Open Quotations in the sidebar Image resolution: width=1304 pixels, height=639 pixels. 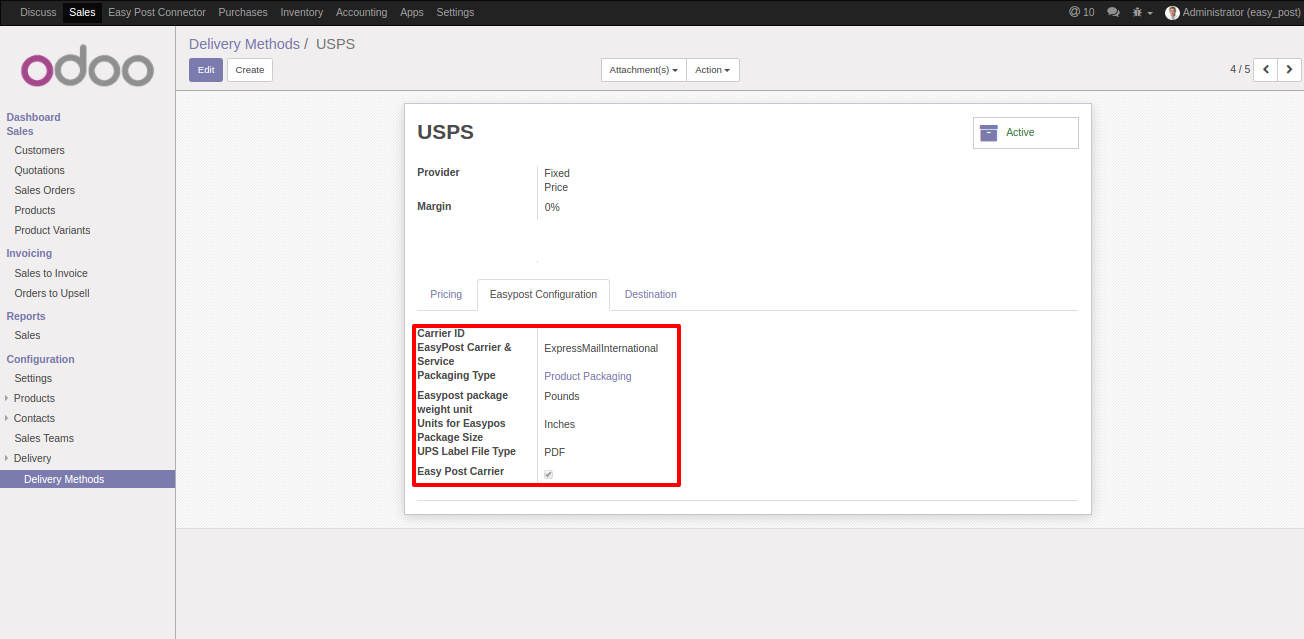[40, 170]
